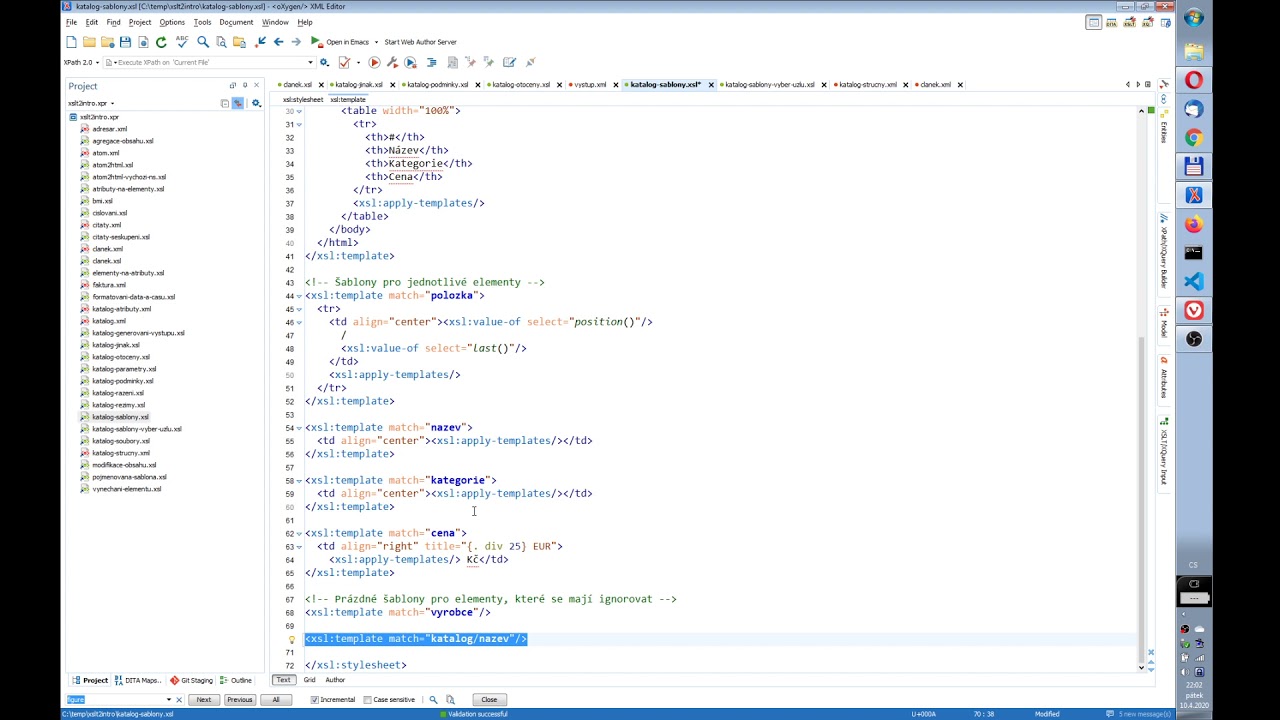Click the Open URL folder icon
The width and height of the screenshot is (1280, 720).
107,42
